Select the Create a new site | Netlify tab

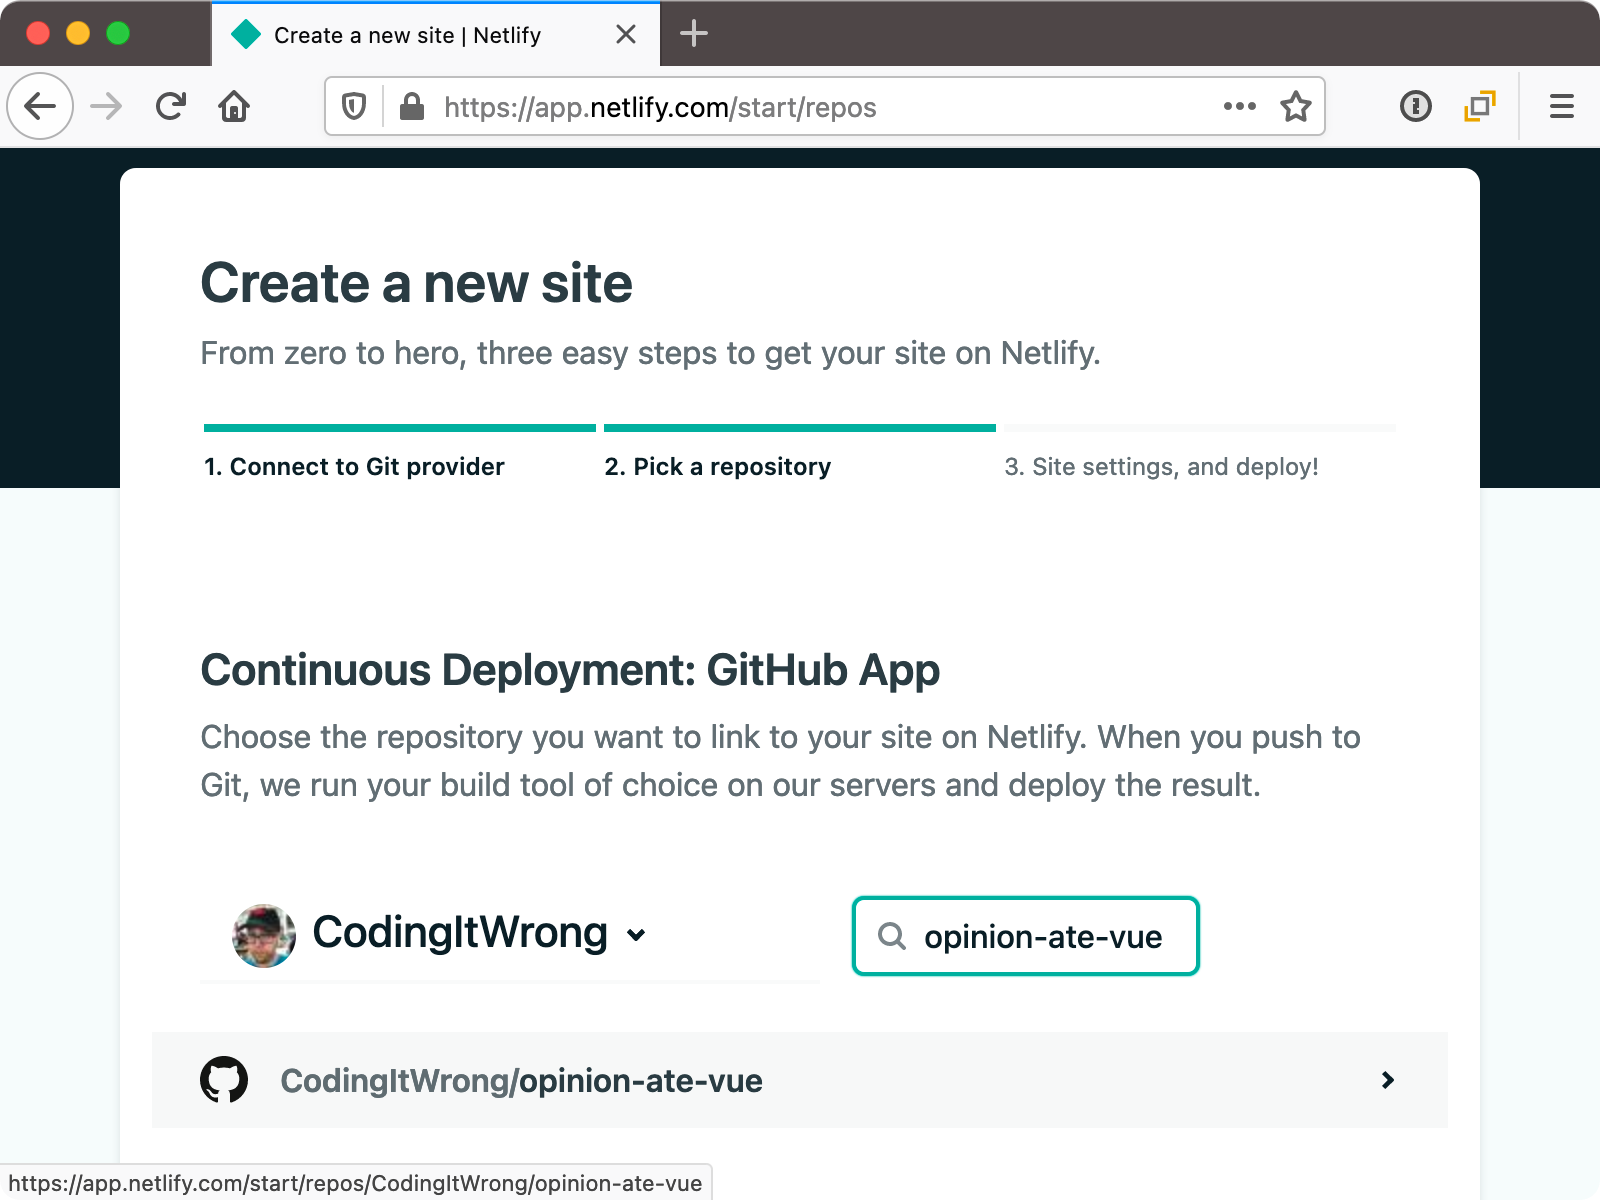(x=436, y=35)
